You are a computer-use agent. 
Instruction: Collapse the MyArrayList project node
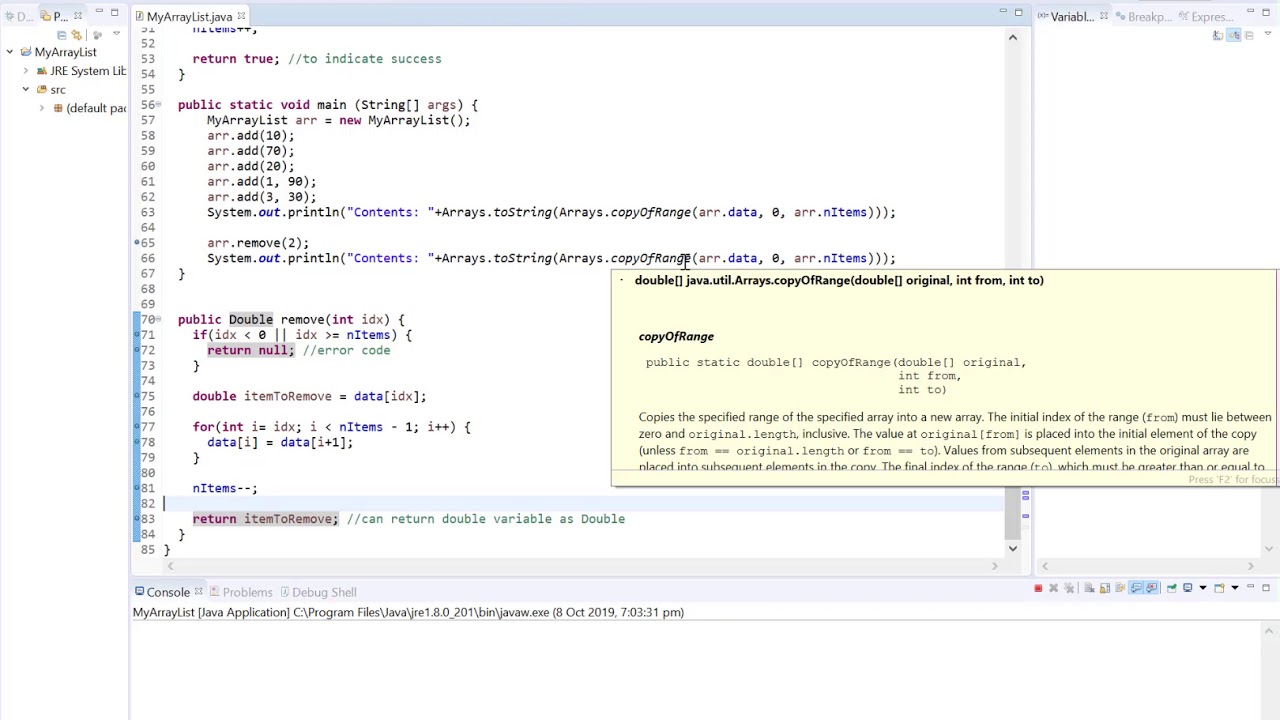click(x=9, y=52)
